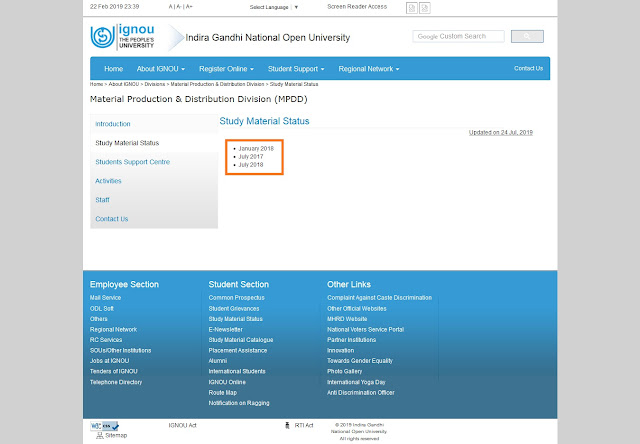Open Activities in the sidebar

click(x=108, y=181)
